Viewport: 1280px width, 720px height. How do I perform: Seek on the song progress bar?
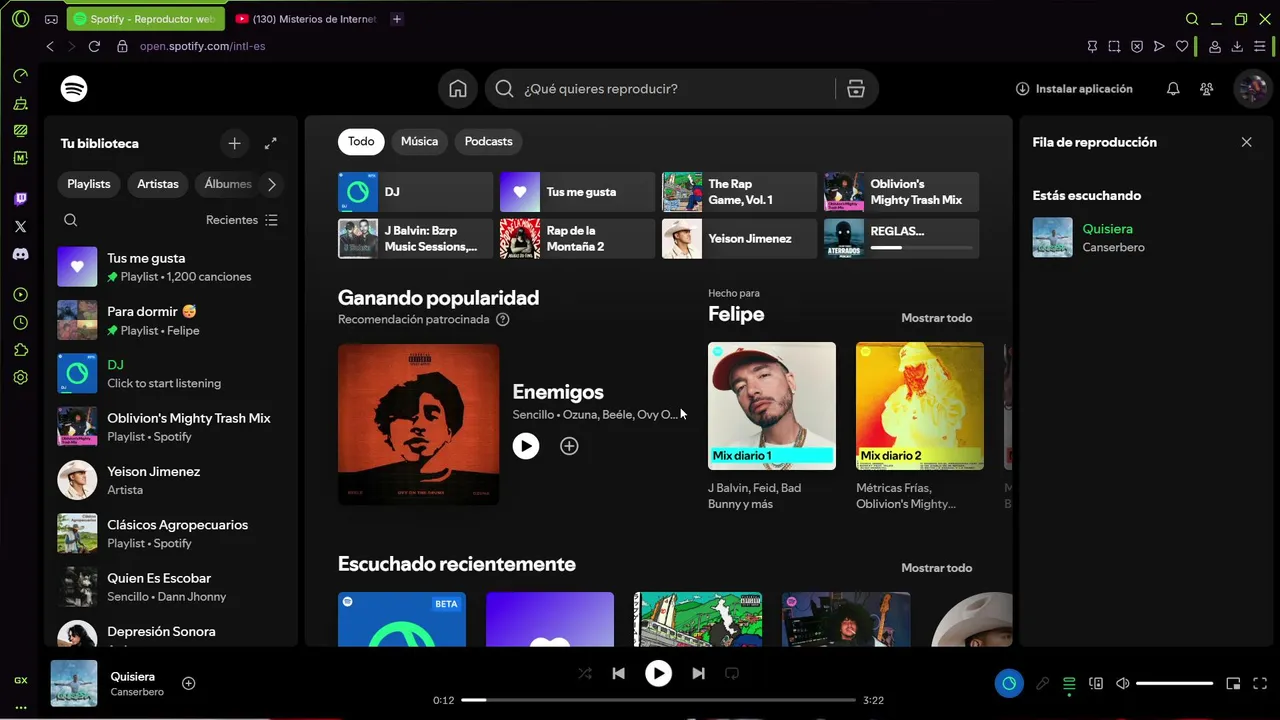658,700
